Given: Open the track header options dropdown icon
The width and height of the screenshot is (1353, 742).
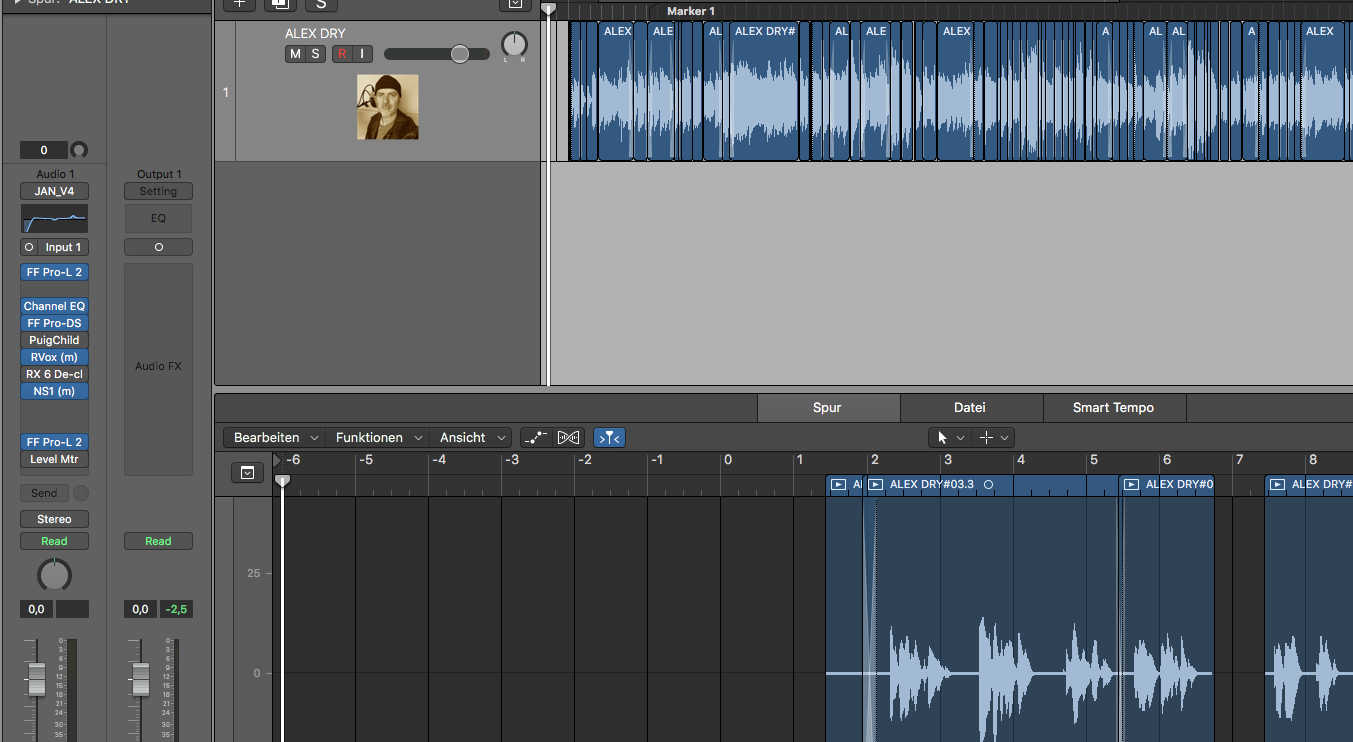Looking at the screenshot, I should (x=515, y=3).
